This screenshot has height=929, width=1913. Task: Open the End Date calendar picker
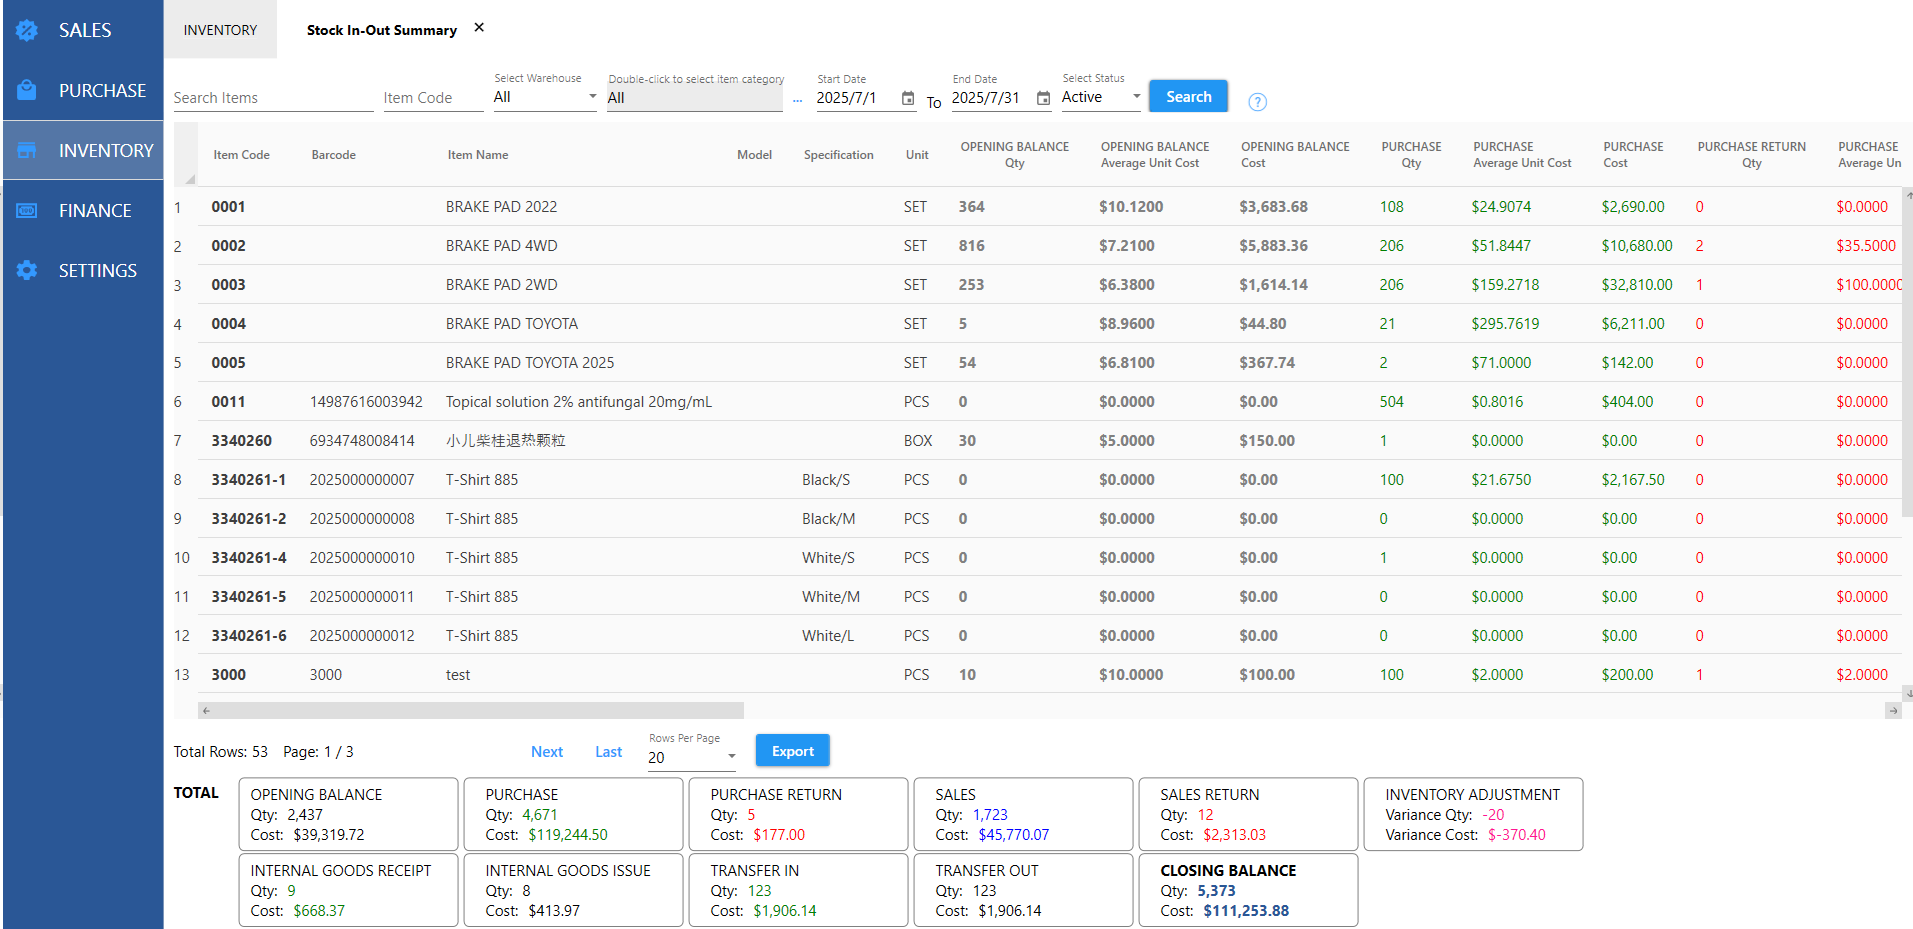tap(1043, 98)
